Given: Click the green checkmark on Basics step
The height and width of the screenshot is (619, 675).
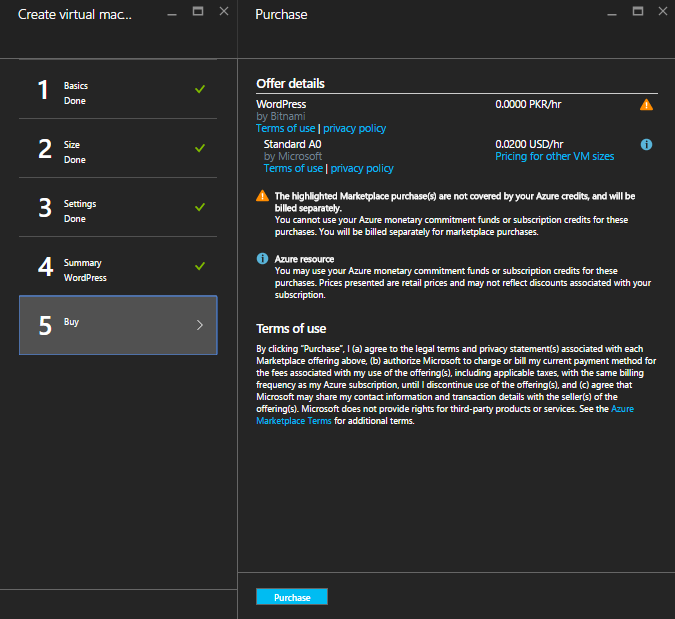Looking at the screenshot, I should 200,89.
